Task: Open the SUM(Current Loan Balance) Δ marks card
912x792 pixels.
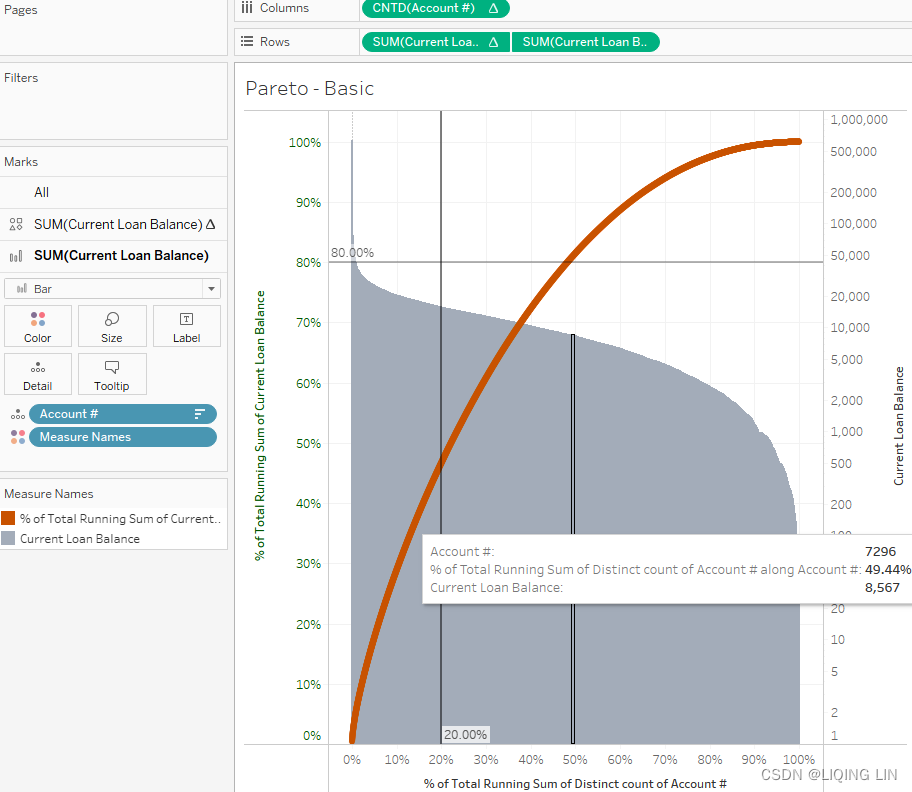Action: pyautogui.click(x=113, y=224)
